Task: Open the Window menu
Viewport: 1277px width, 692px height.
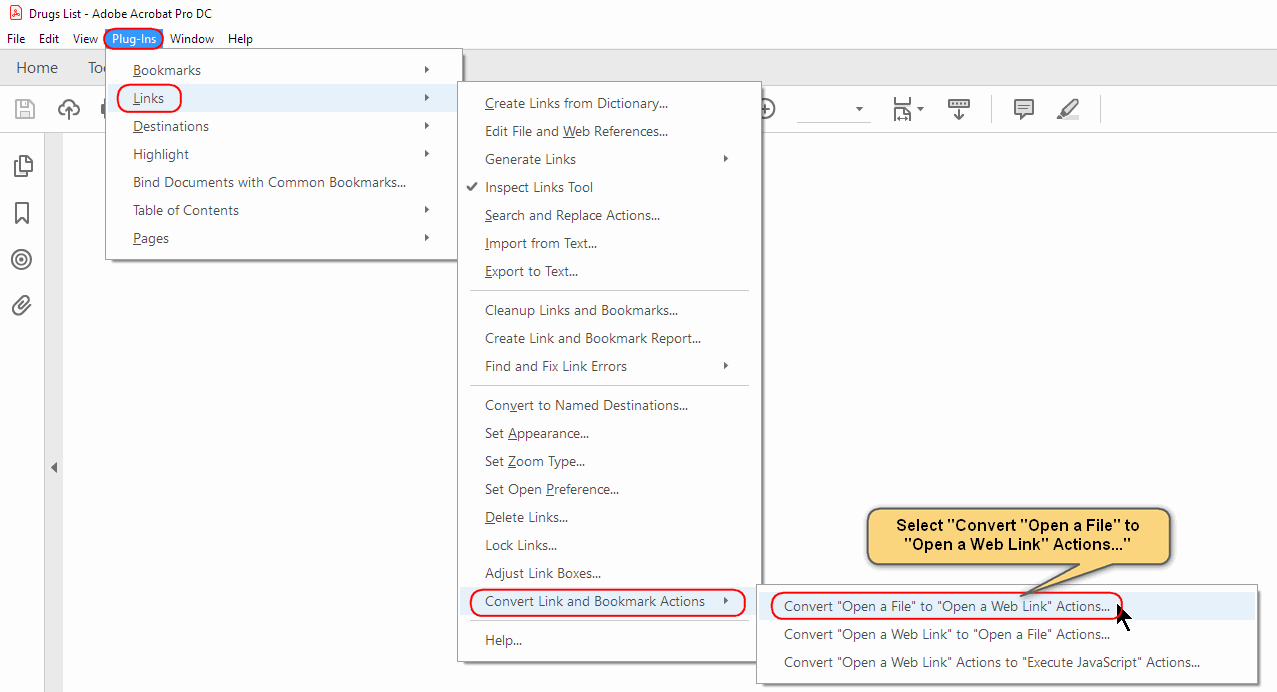Action: [191, 39]
